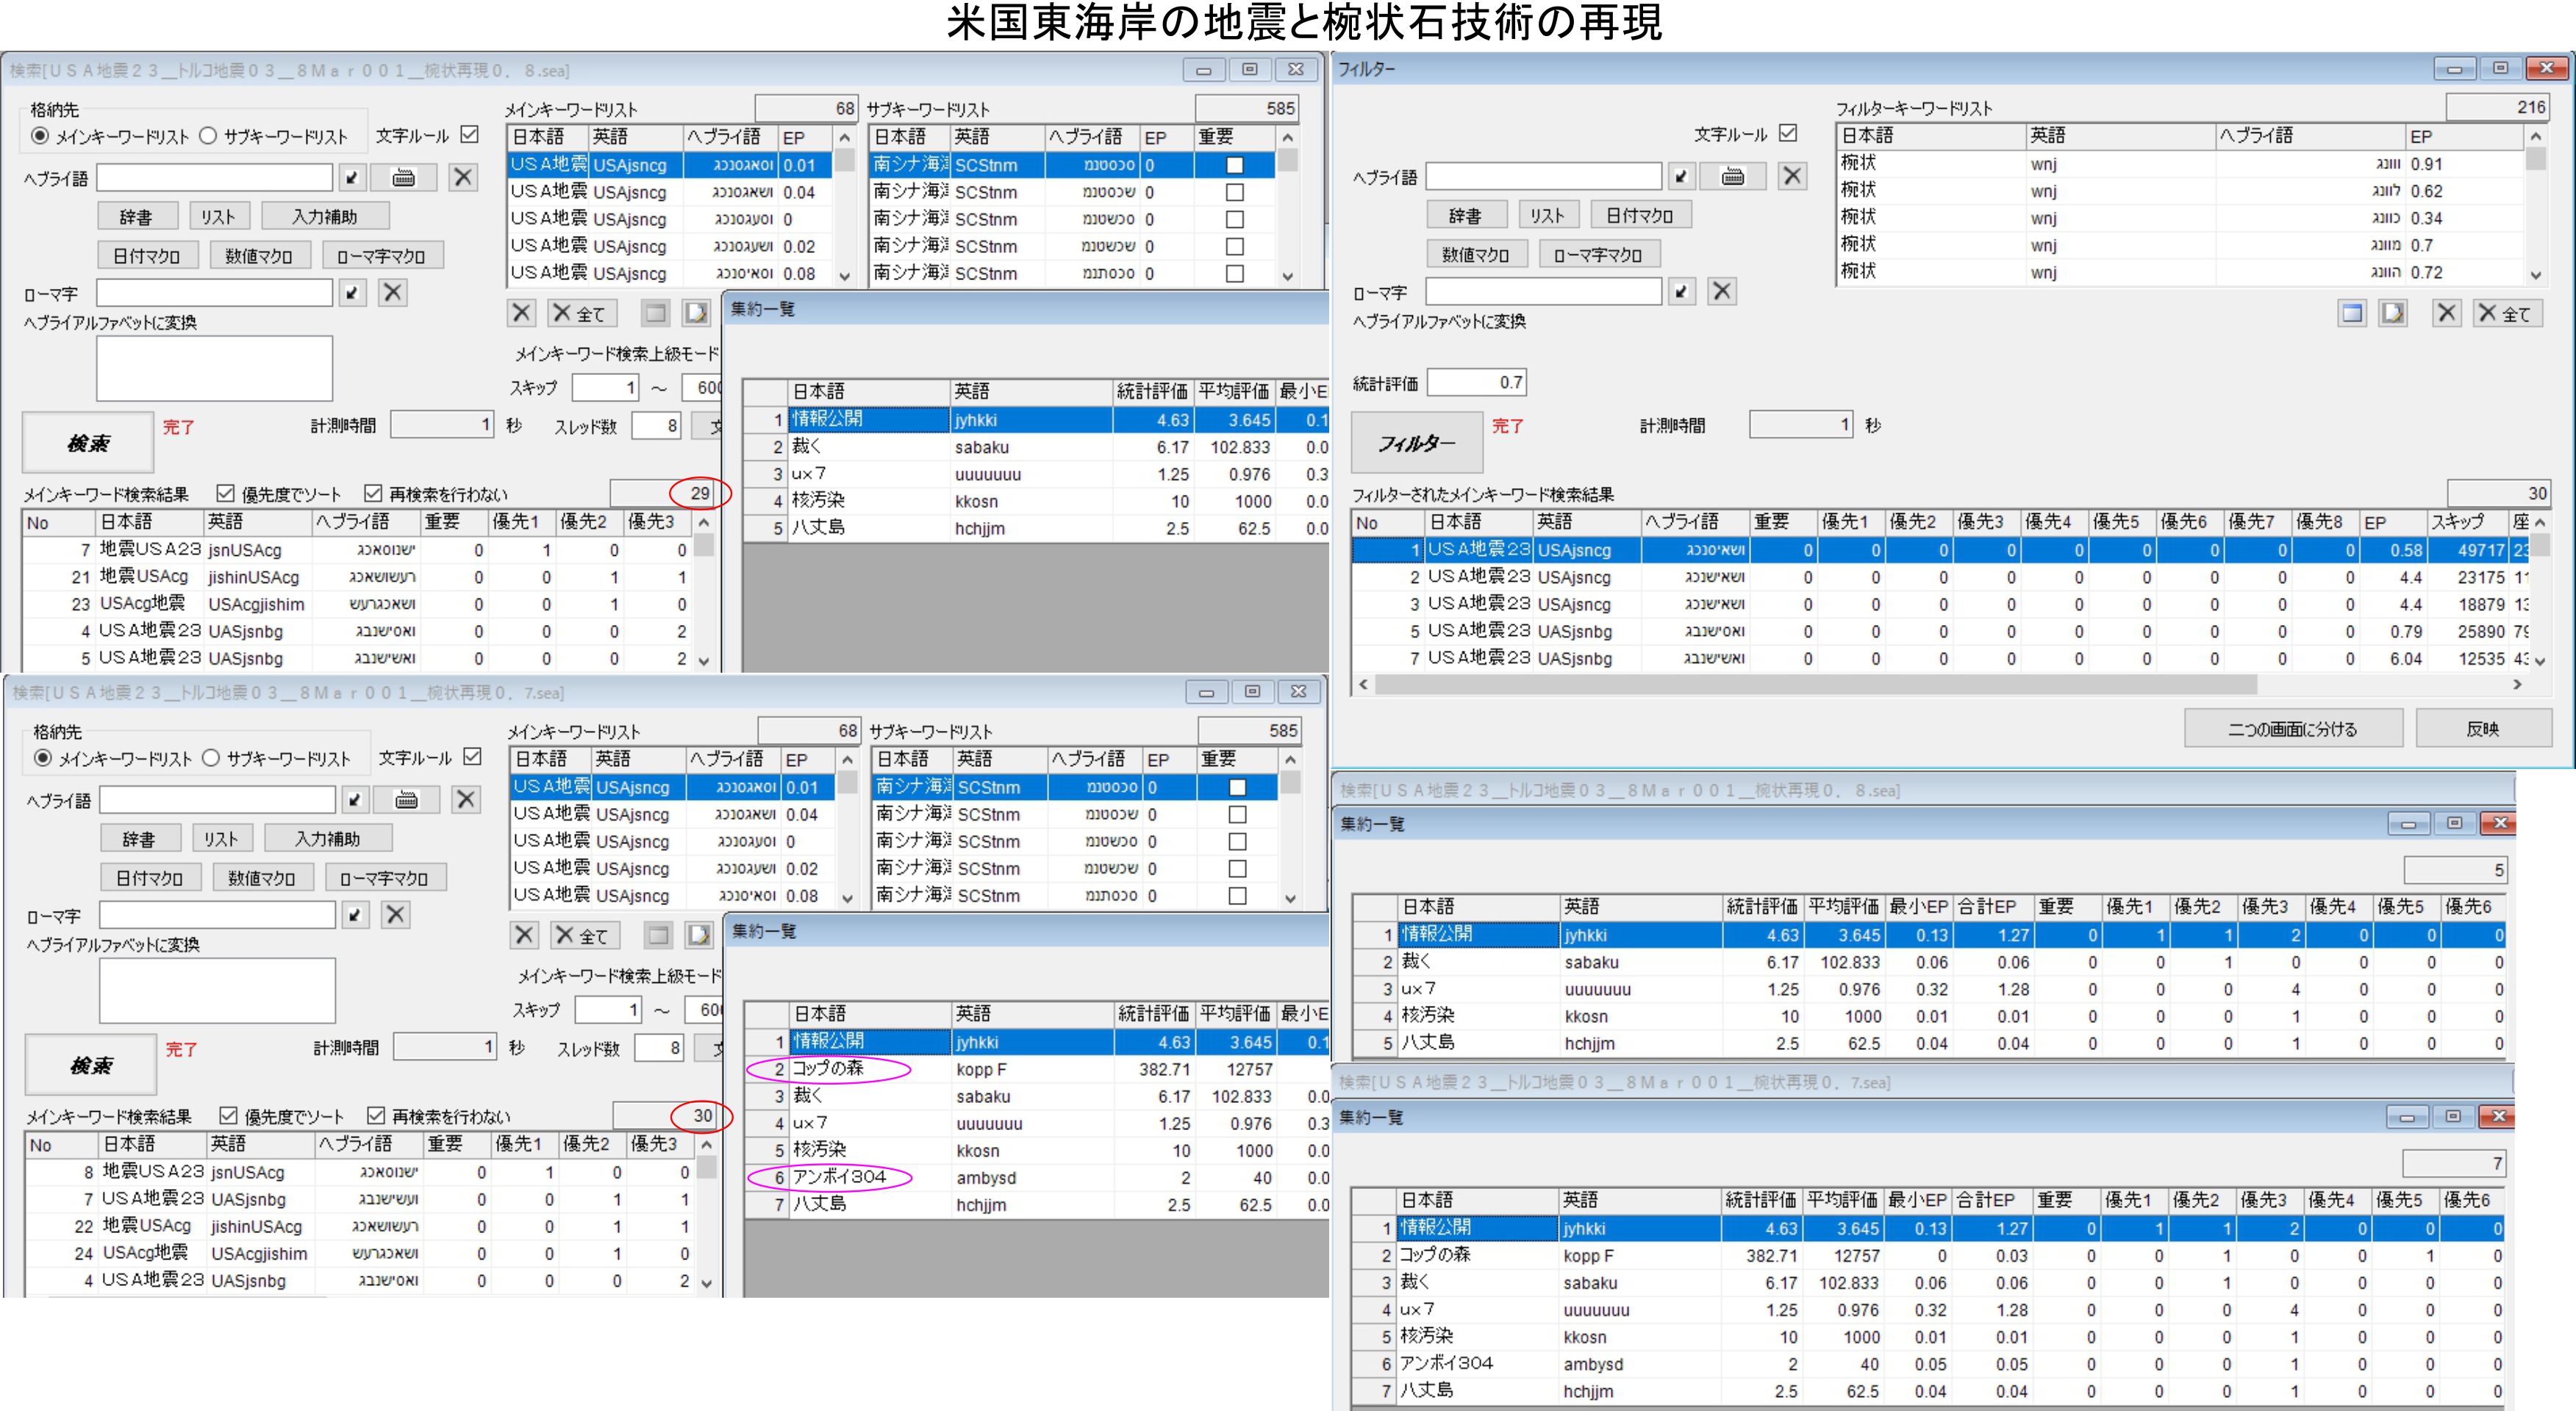Screen dimensions: 2576x1411
Task: Clear Hebrew field with X in Filter window
Action: coord(1792,177)
